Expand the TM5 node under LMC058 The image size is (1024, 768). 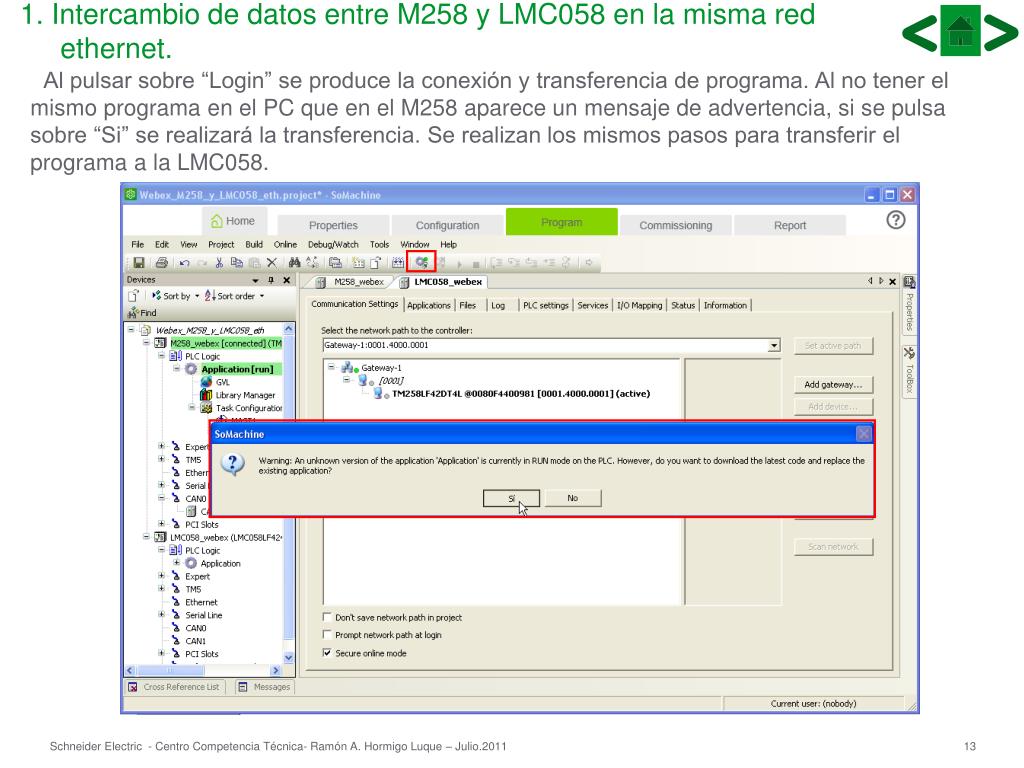point(161,588)
